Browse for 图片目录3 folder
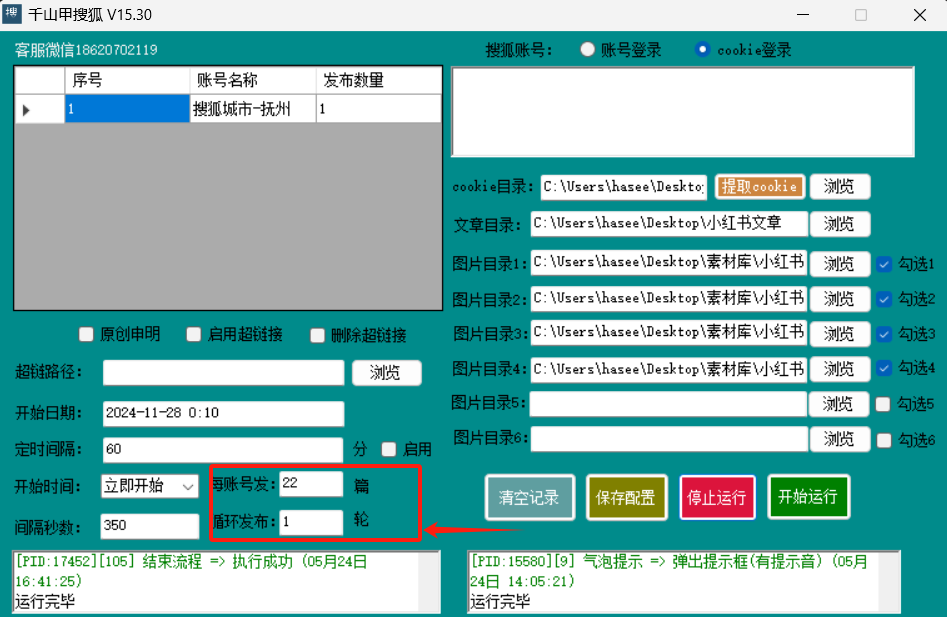The width and height of the screenshot is (947, 617). (x=839, y=334)
